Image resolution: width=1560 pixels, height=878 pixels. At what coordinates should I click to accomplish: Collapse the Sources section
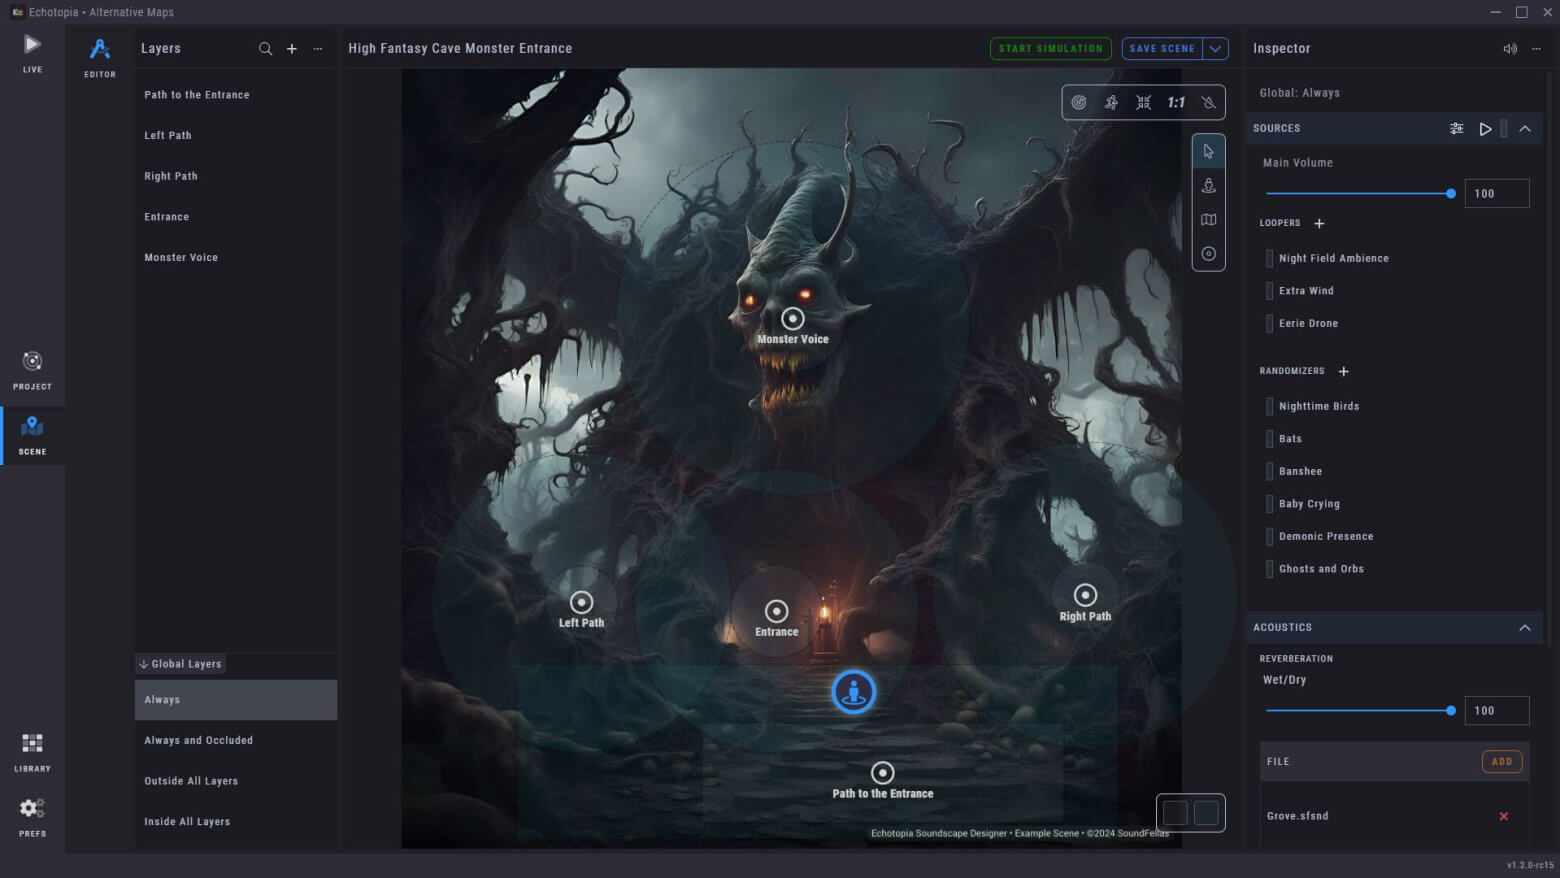click(x=1524, y=129)
